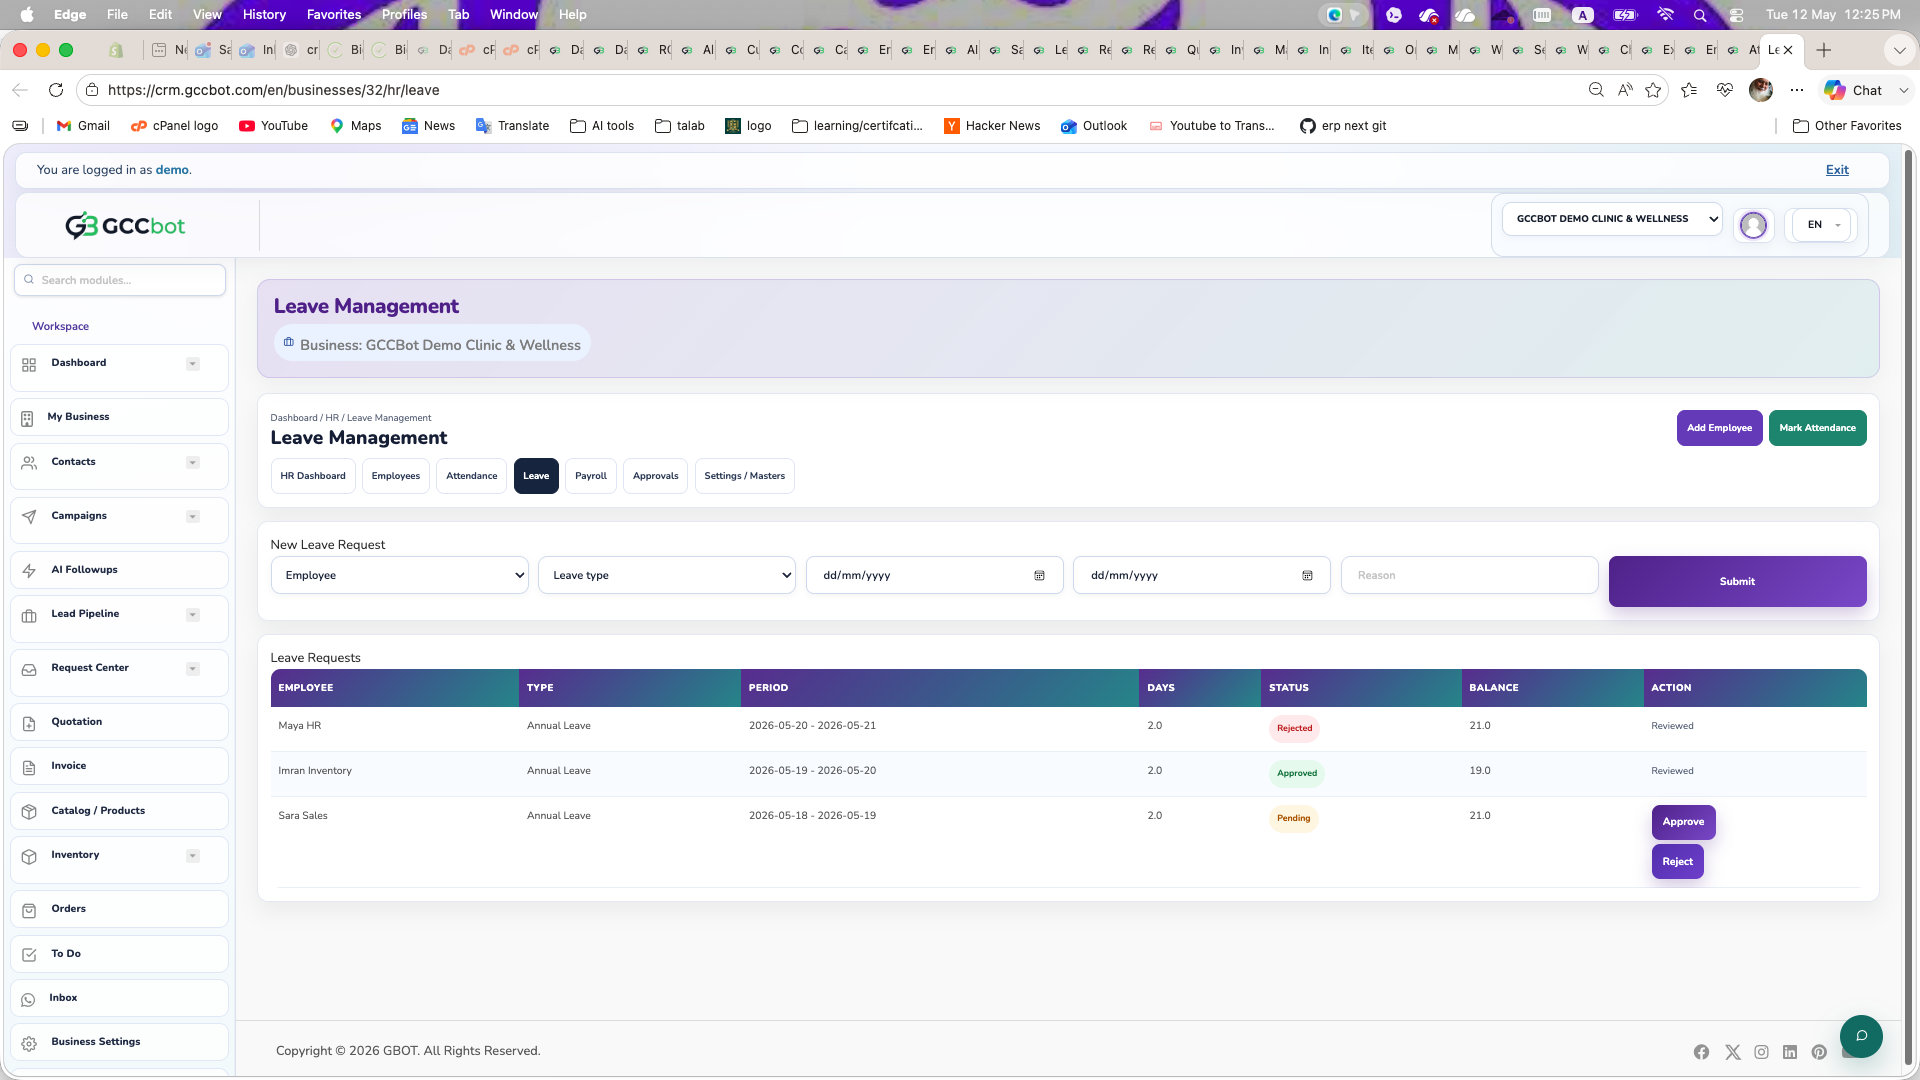Open the Dashboard sidebar icon

coord(29,365)
